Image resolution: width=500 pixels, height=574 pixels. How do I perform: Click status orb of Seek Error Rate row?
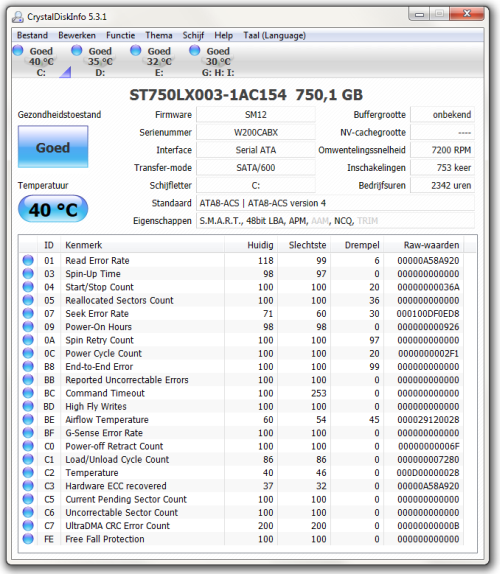28,313
